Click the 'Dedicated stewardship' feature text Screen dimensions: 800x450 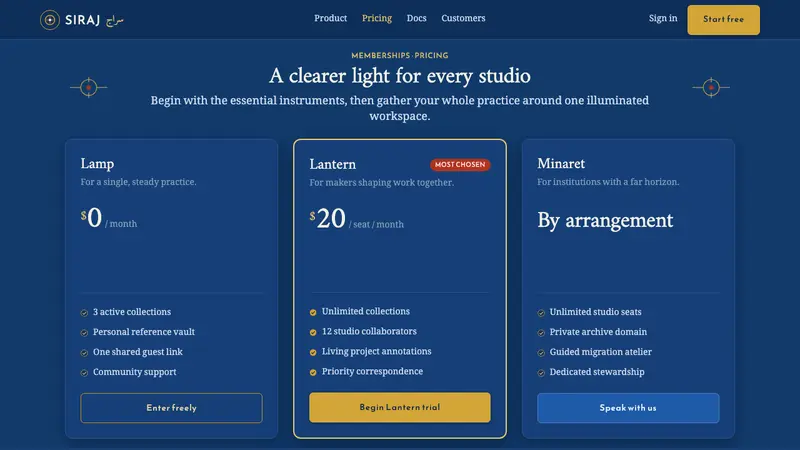596,372
